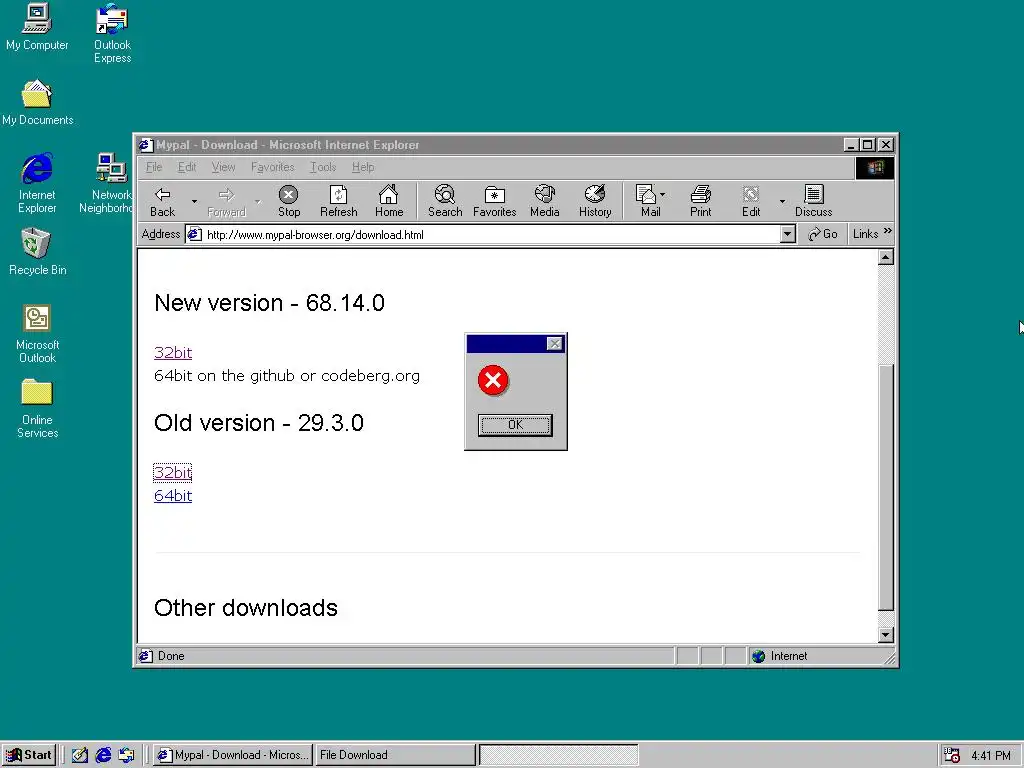1024x768 pixels.
Task: Open My Documents folder icon
Action: (37, 103)
